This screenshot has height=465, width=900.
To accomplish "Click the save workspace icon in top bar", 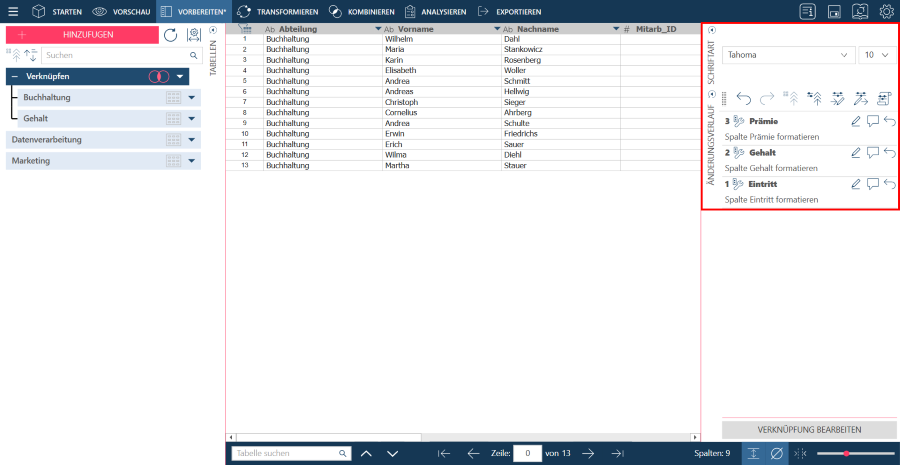I will (x=835, y=11).
